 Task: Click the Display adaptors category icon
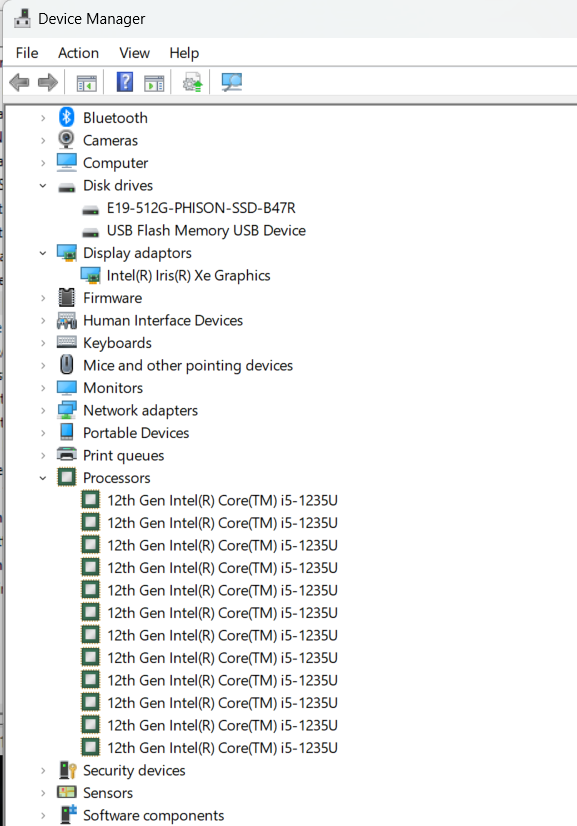67,253
